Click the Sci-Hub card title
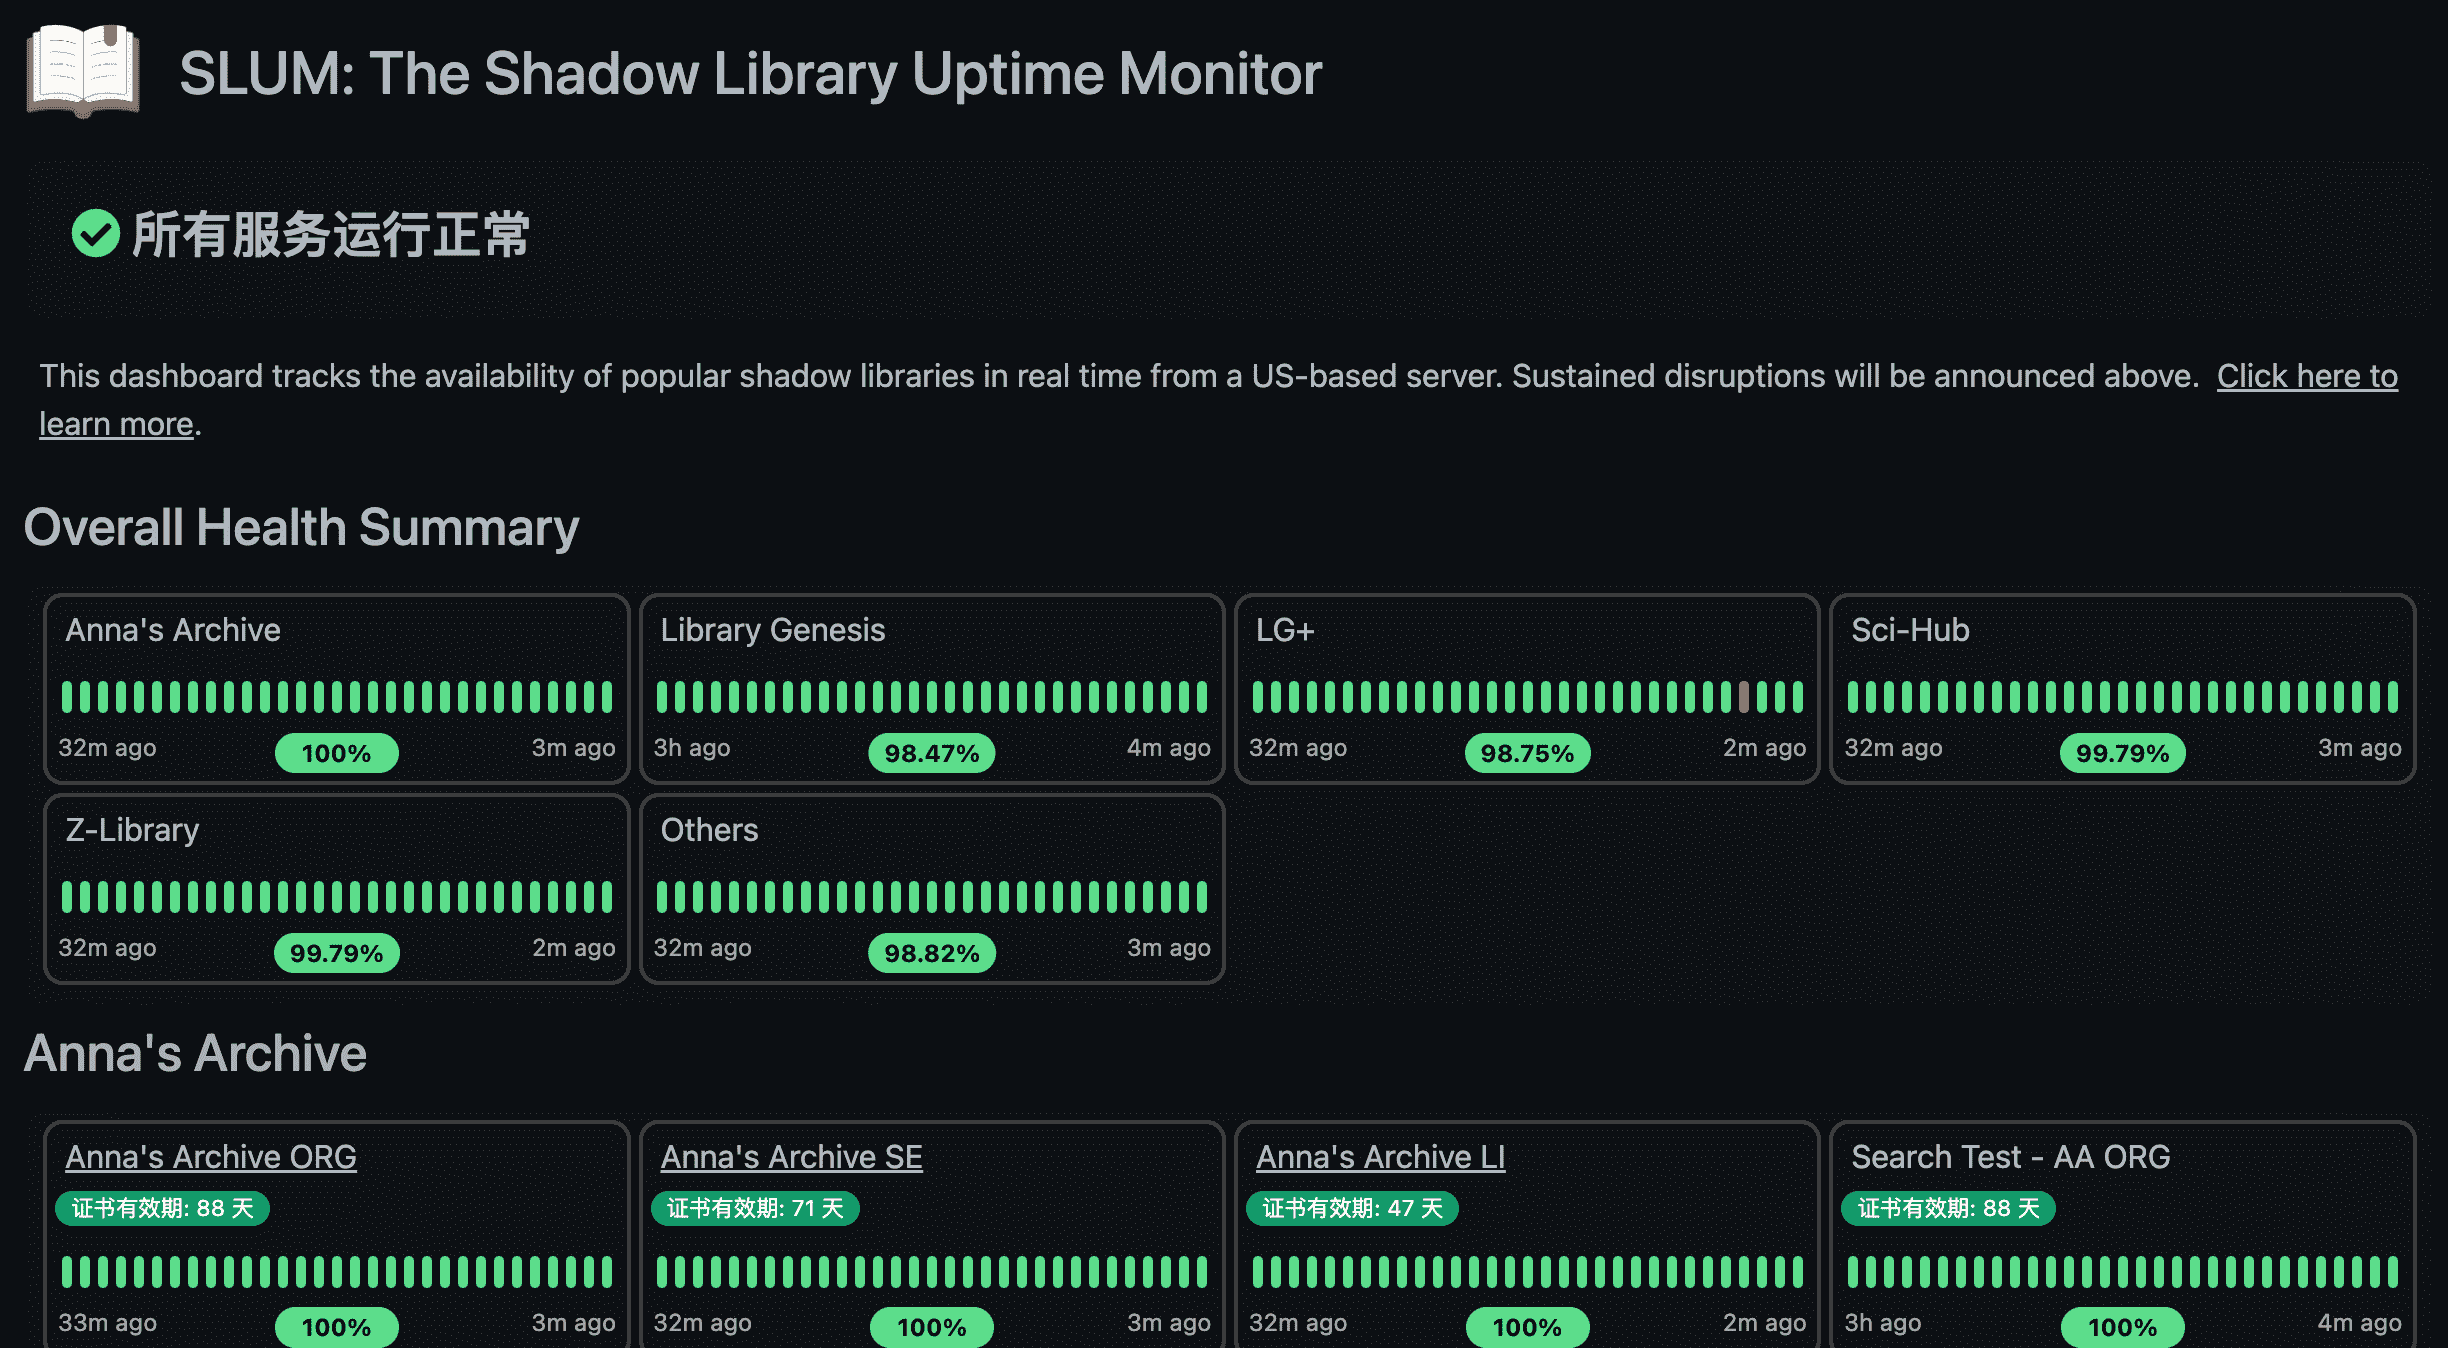The image size is (2448, 1348). (1910, 630)
